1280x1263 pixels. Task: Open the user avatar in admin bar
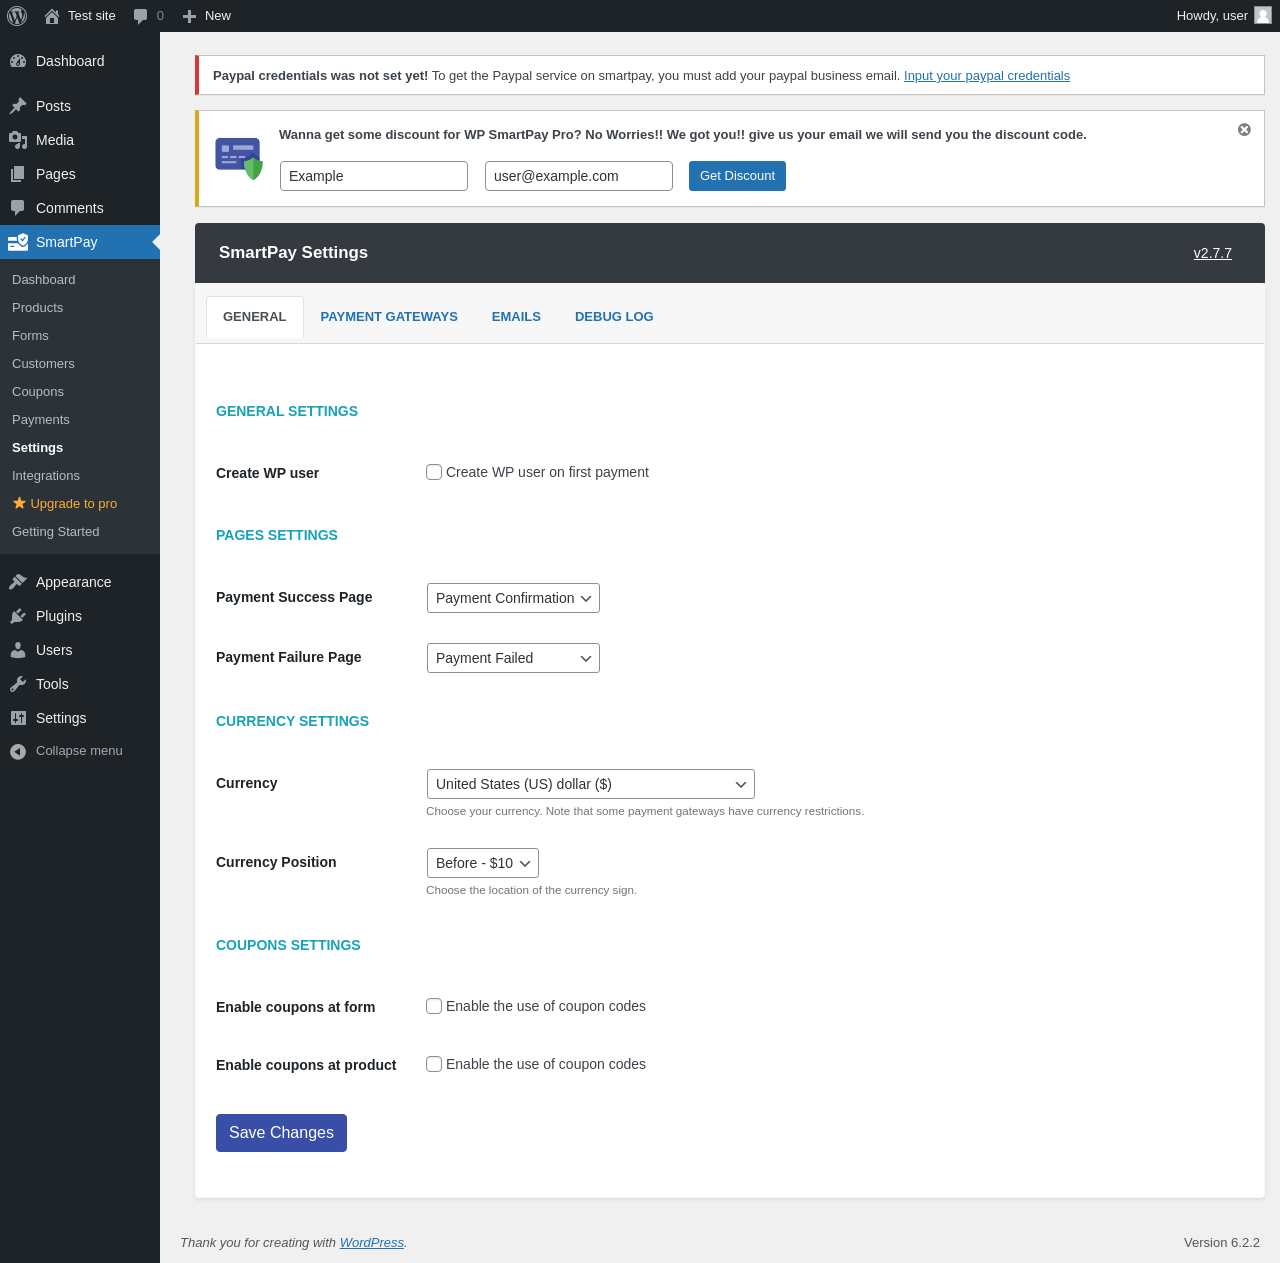coord(1263,15)
